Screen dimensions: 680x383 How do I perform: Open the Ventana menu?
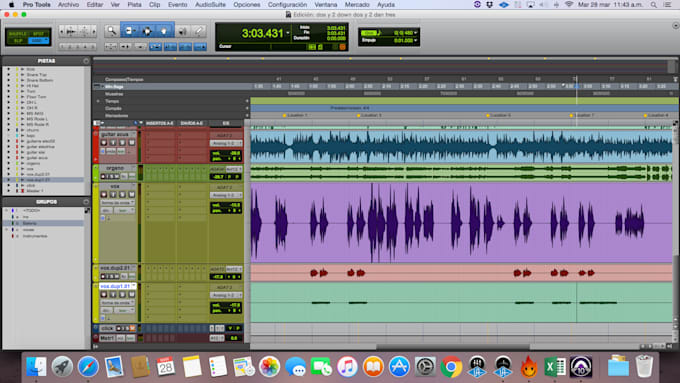coord(326,4)
